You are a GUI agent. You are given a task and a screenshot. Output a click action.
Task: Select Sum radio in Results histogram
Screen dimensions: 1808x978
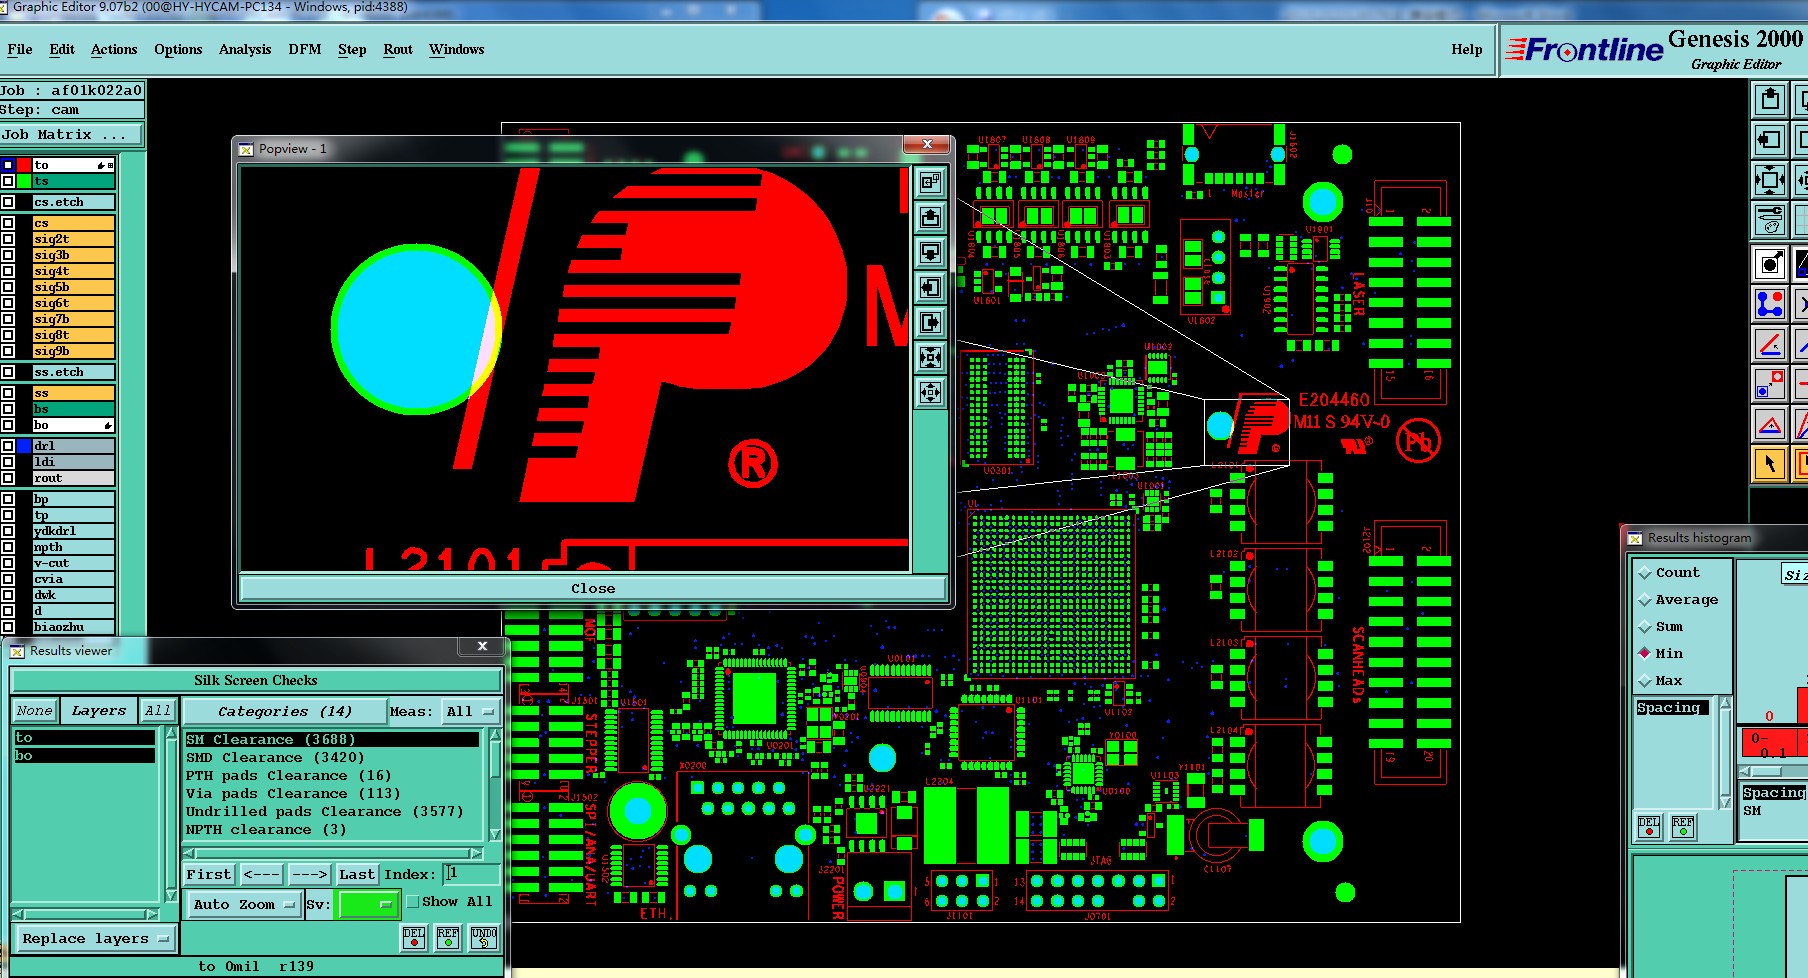(x=1645, y=627)
